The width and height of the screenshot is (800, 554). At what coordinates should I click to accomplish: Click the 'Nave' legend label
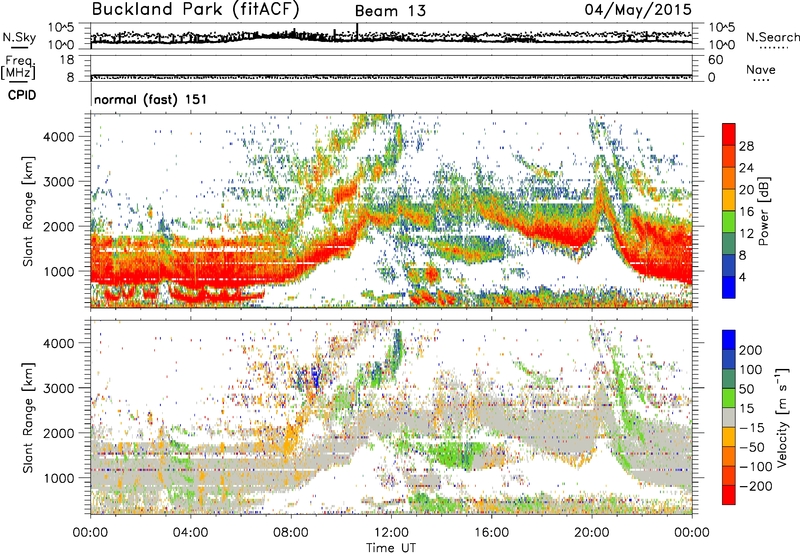click(761, 69)
